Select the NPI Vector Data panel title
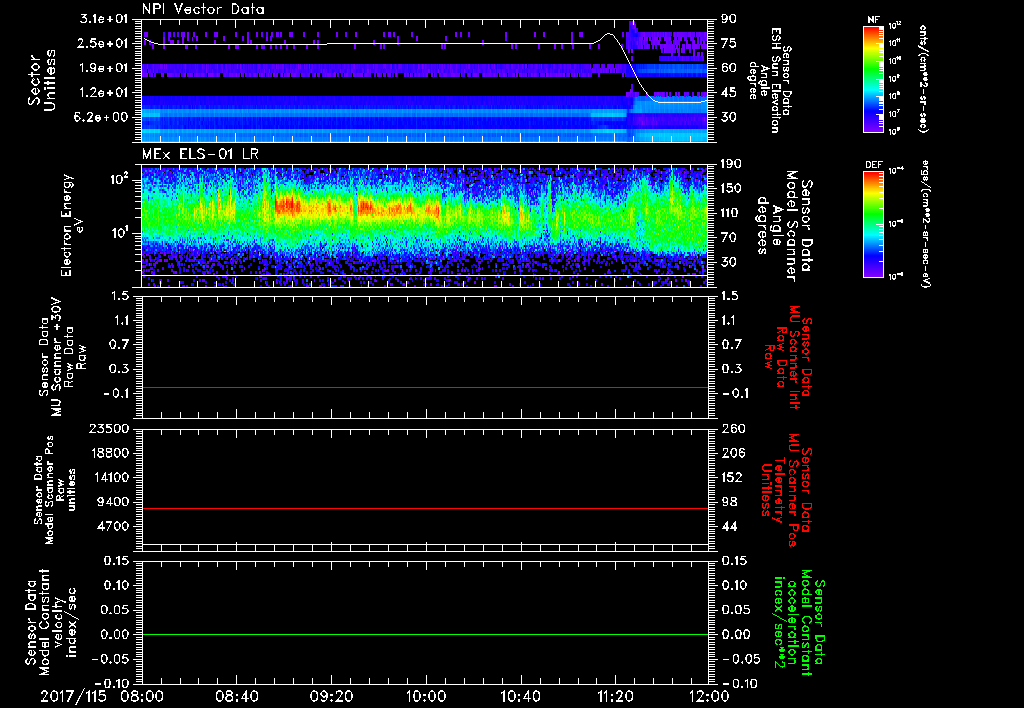Image resolution: width=1024 pixels, height=708 pixels. [203, 8]
